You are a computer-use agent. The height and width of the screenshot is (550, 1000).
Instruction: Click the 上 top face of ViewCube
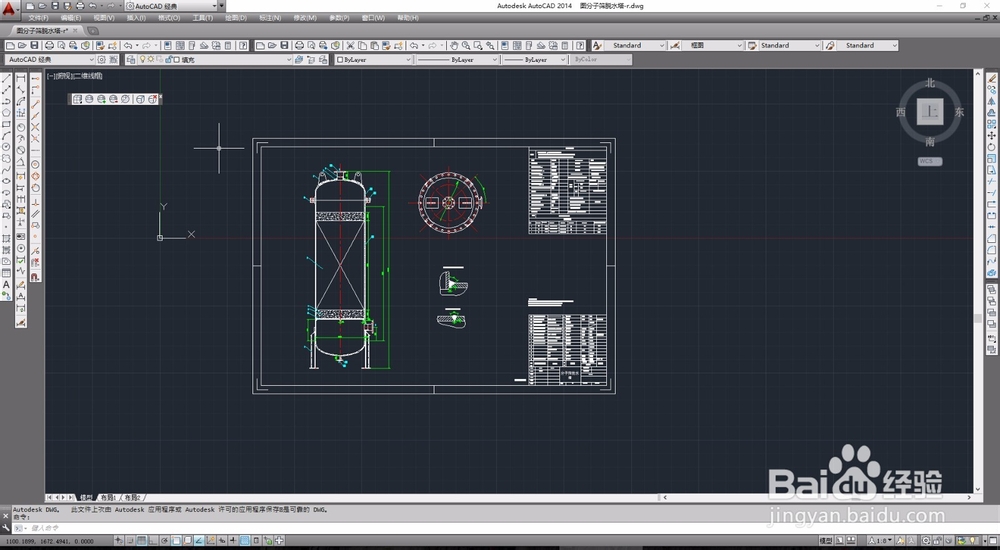tap(930, 112)
